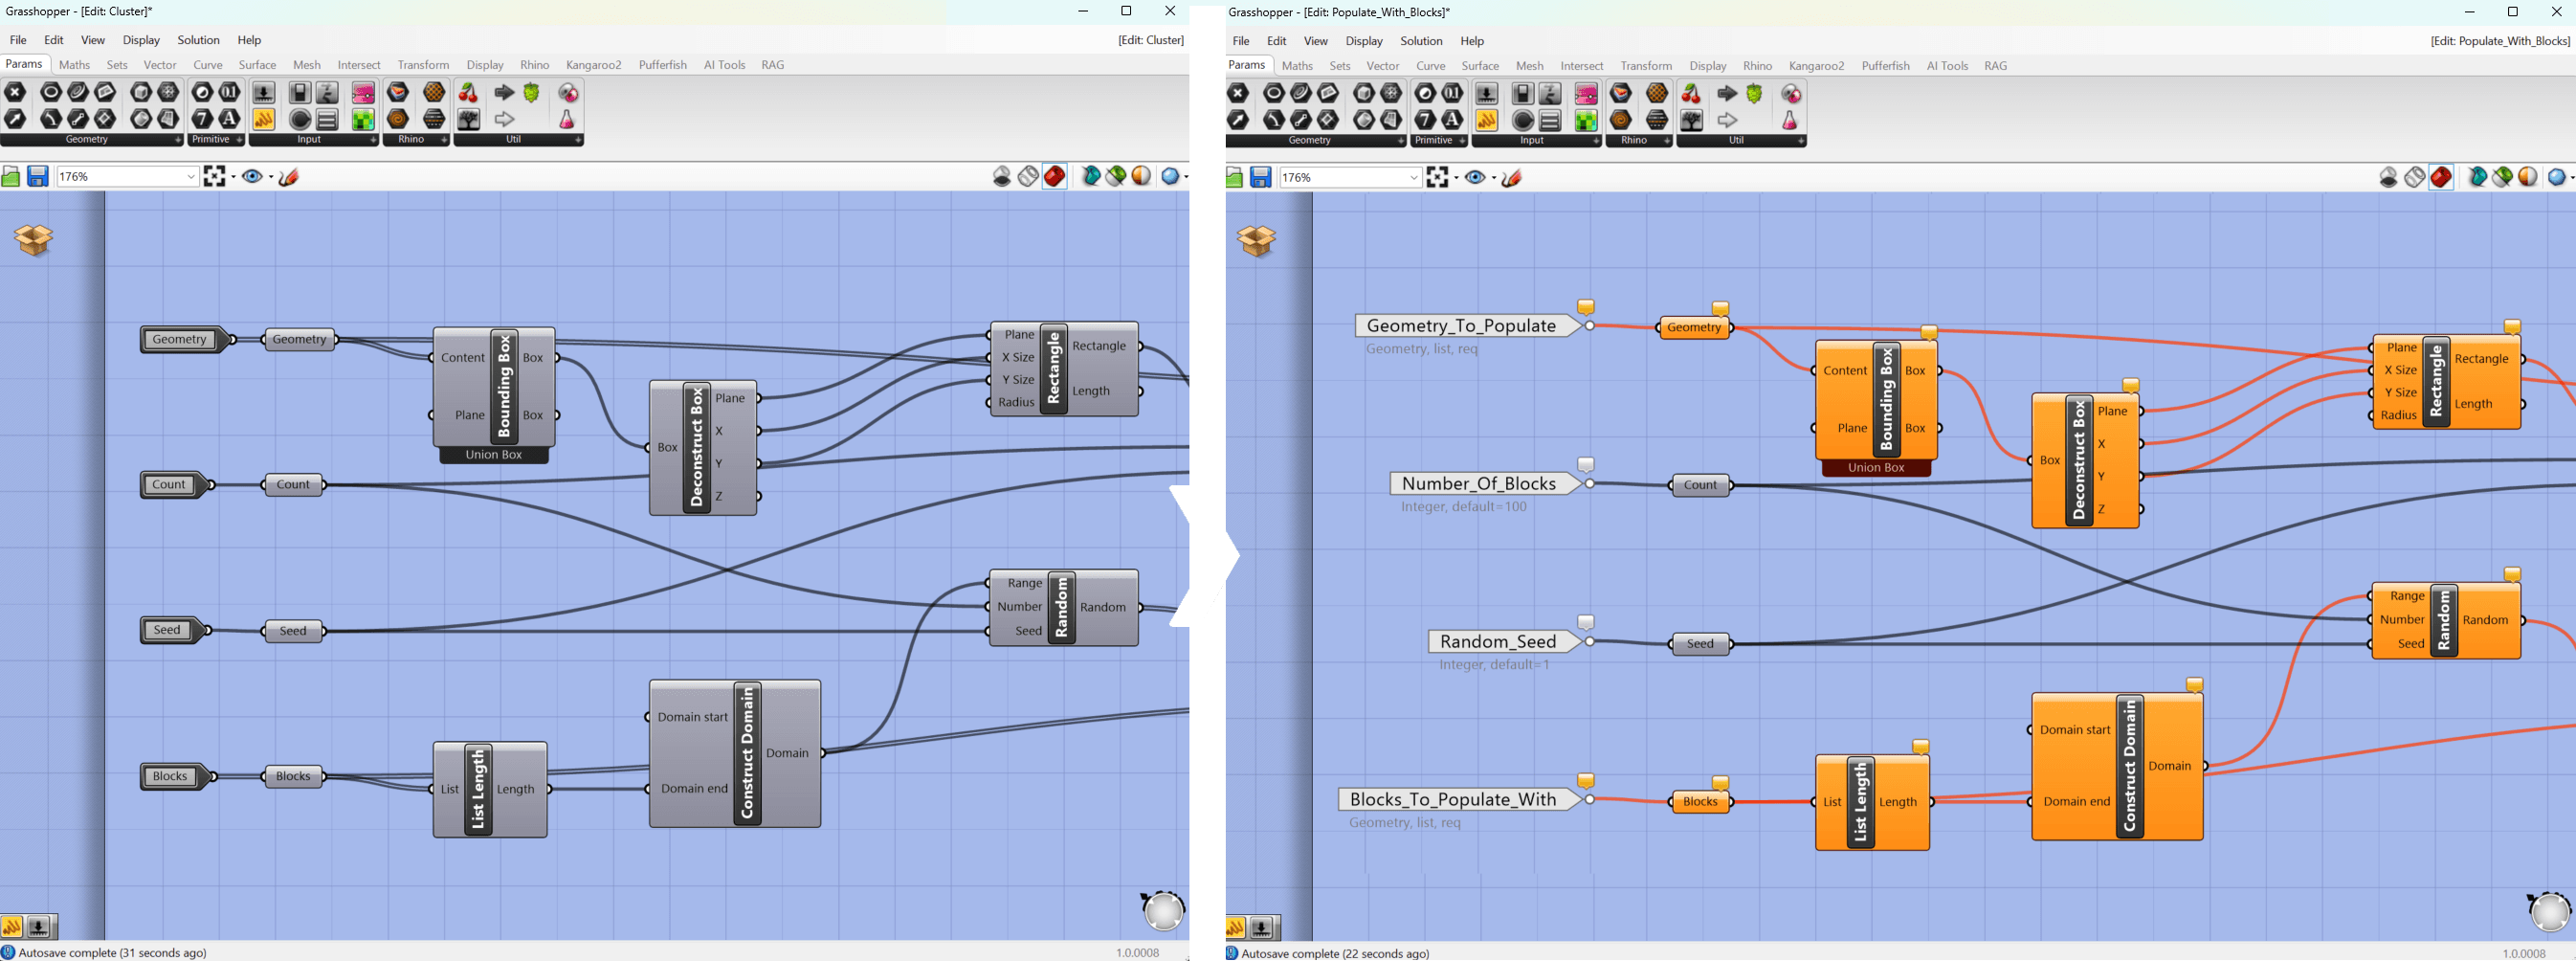Switch to the Pufferfish tab in the Populate_With_Blocks window
Screen dimensions: 2576x961
1885,66
